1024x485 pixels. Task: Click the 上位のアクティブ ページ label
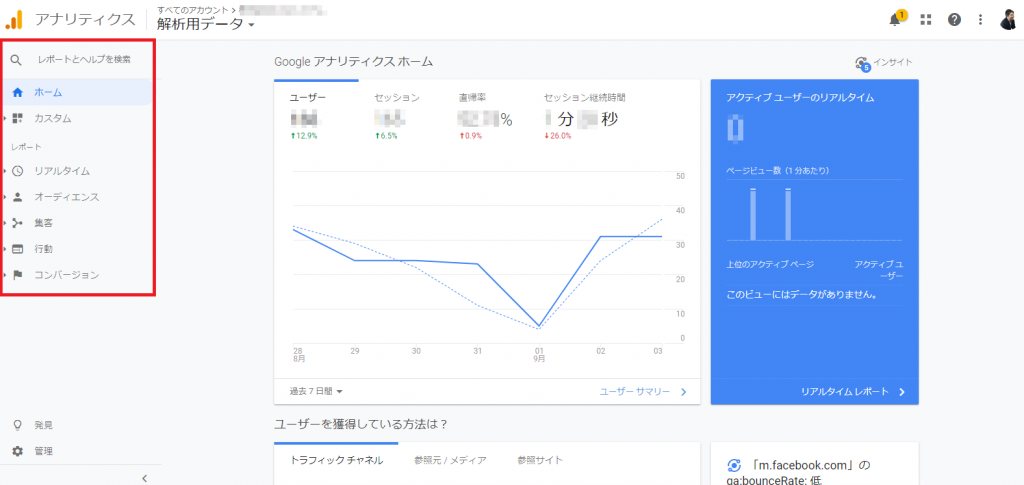point(770,264)
